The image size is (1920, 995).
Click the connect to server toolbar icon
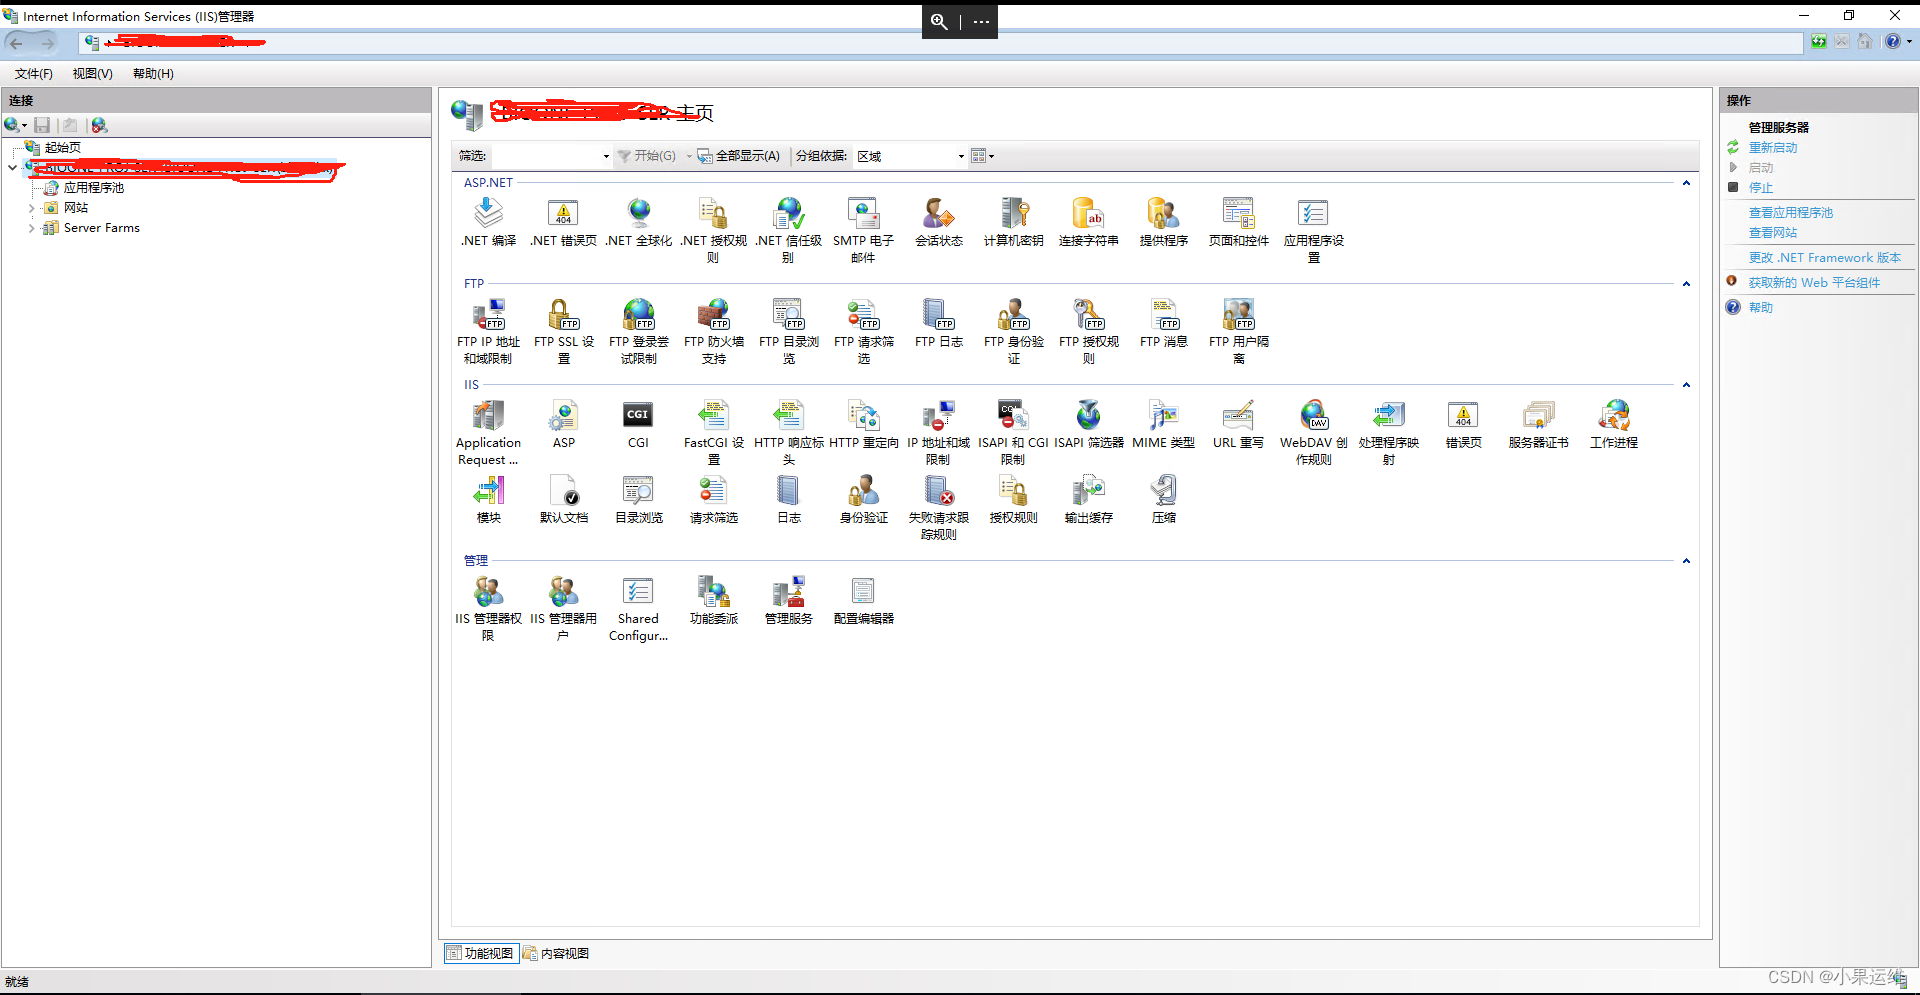click(x=14, y=125)
